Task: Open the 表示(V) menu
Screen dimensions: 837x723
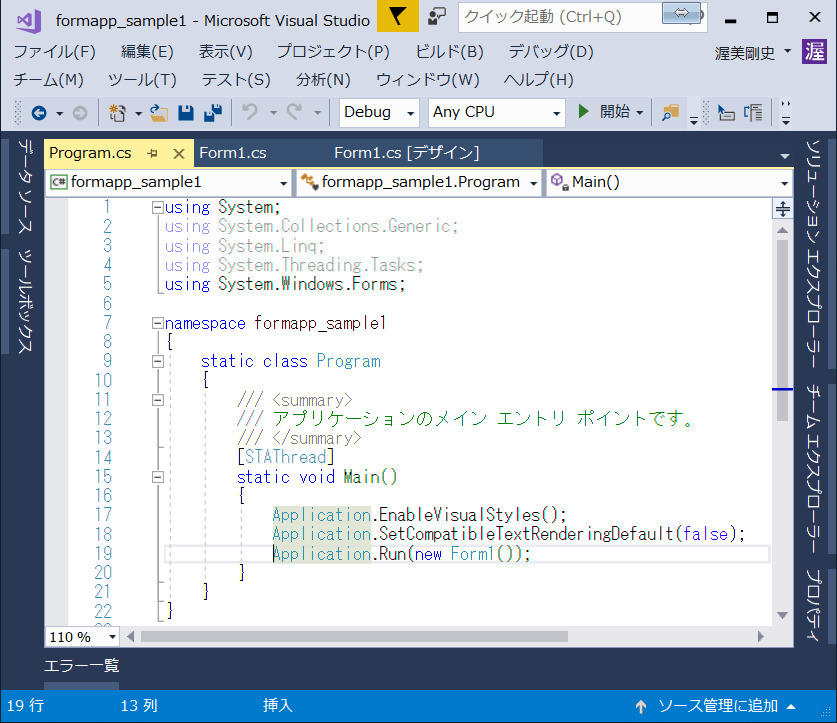Action: (225, 52)
